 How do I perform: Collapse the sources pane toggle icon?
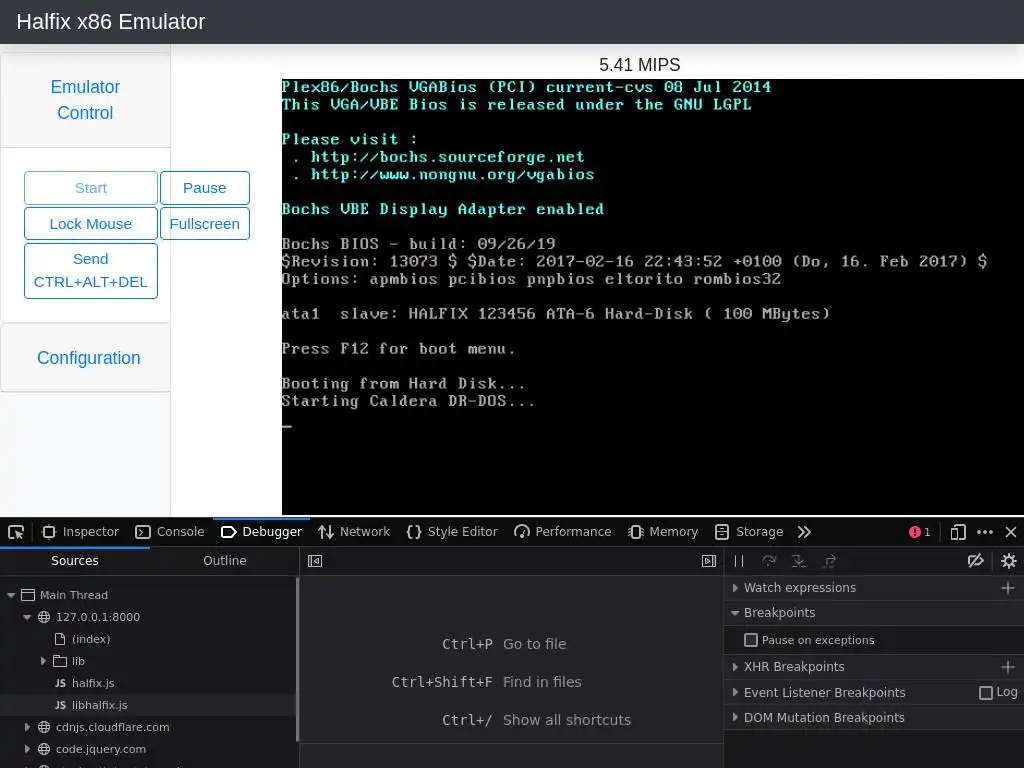[x=315, y=561]
